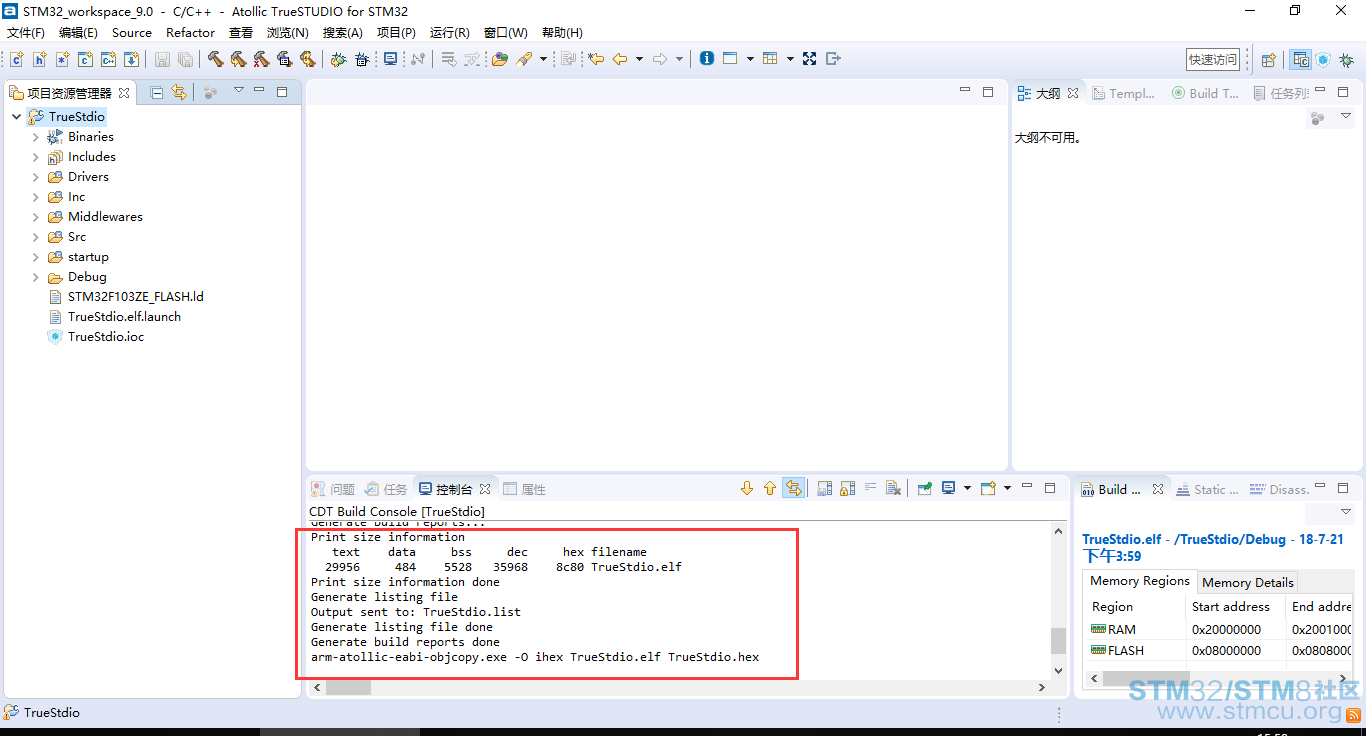This screenshot has height=736, width=1366.
Task: Select the FLASH row in Memory Regions
Action: (x=1218, y=651)
